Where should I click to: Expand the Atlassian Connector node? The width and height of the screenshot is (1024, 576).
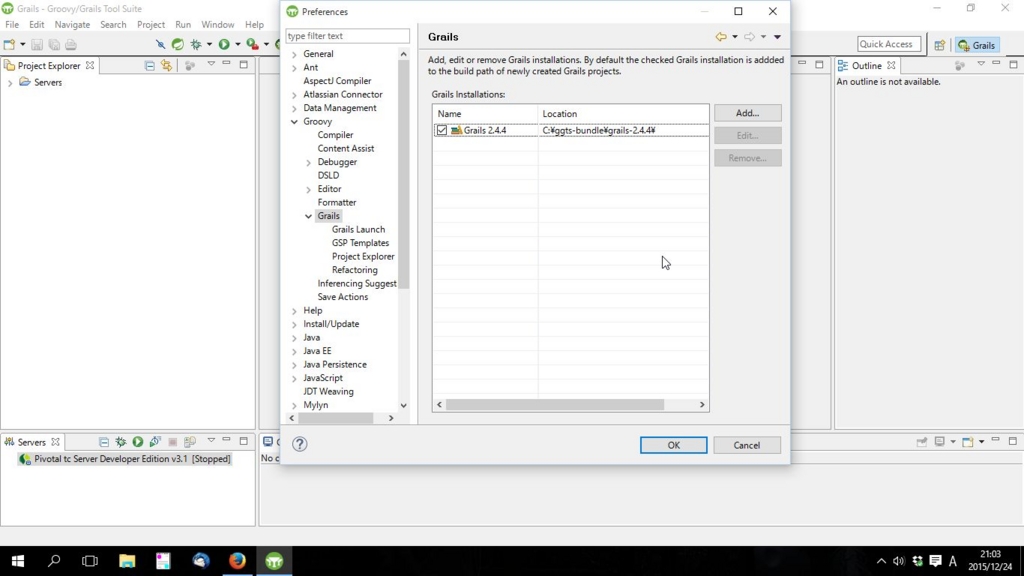[x=294, y=95]
